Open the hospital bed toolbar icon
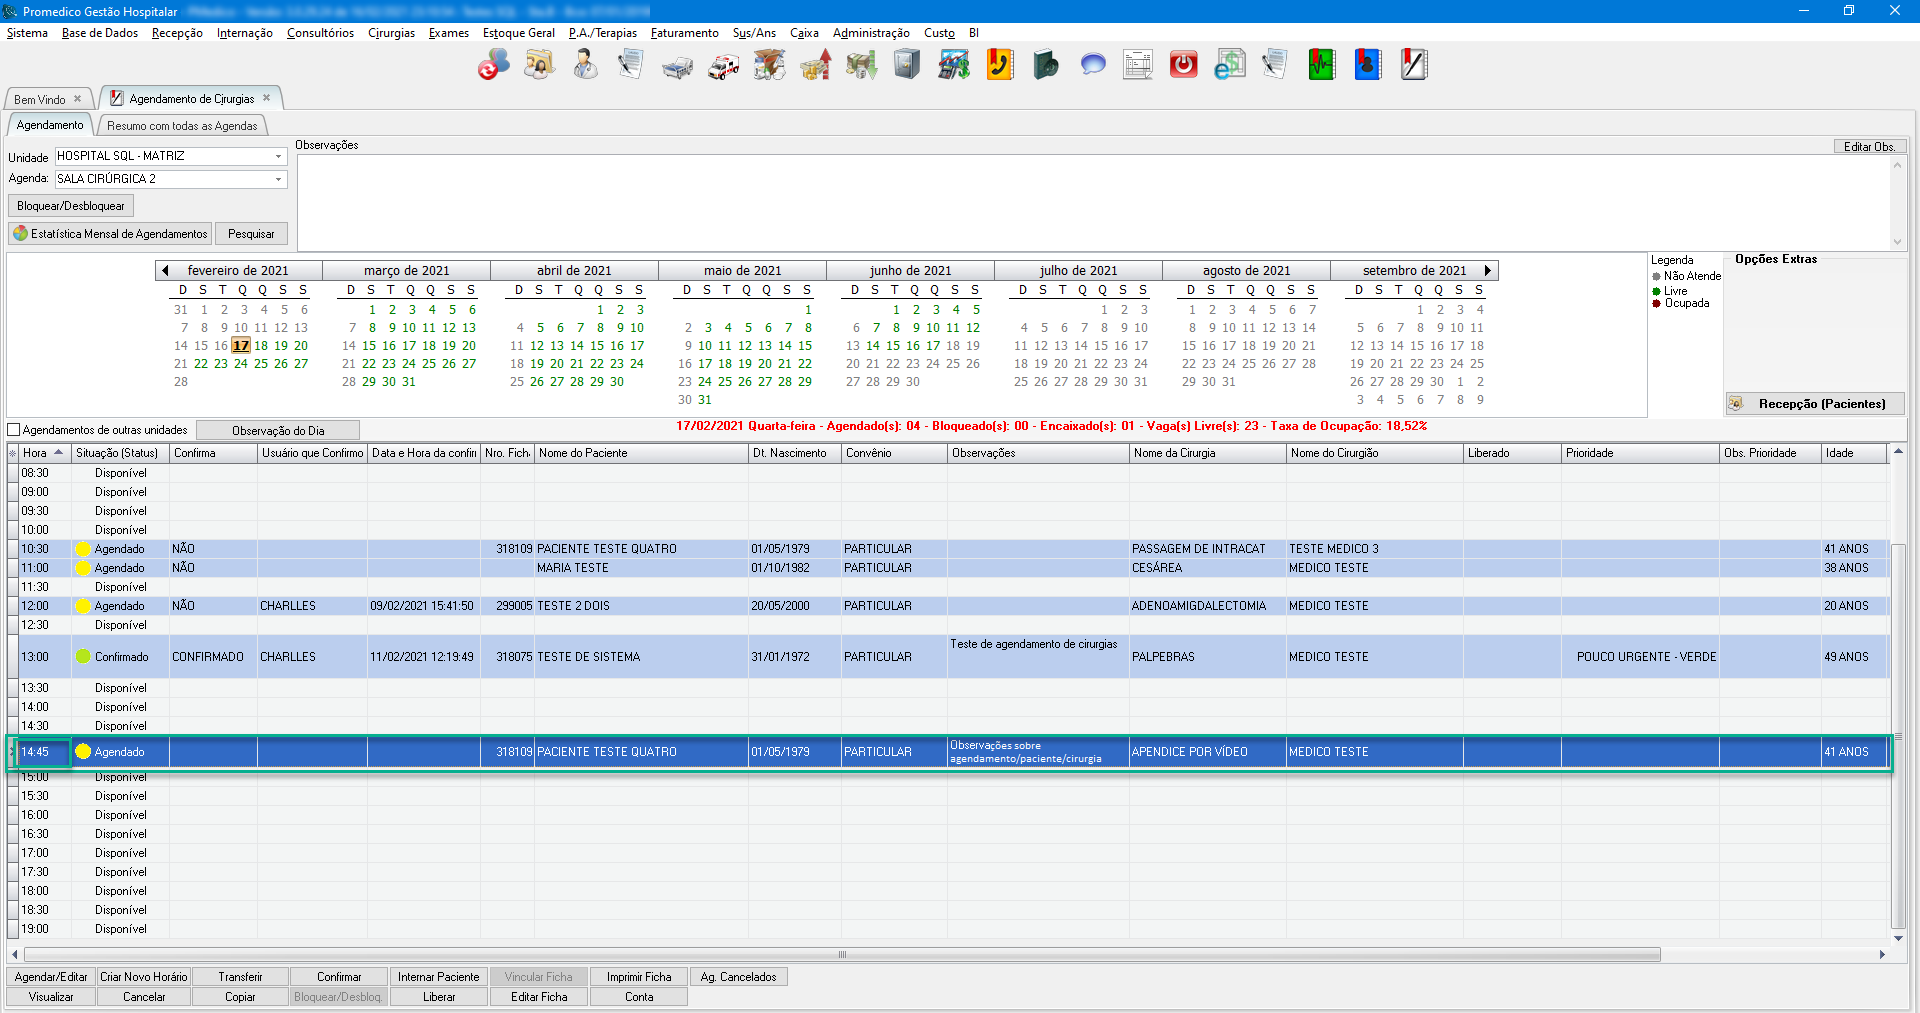This screenshot has width=1920, height=1013. (677, 66)
